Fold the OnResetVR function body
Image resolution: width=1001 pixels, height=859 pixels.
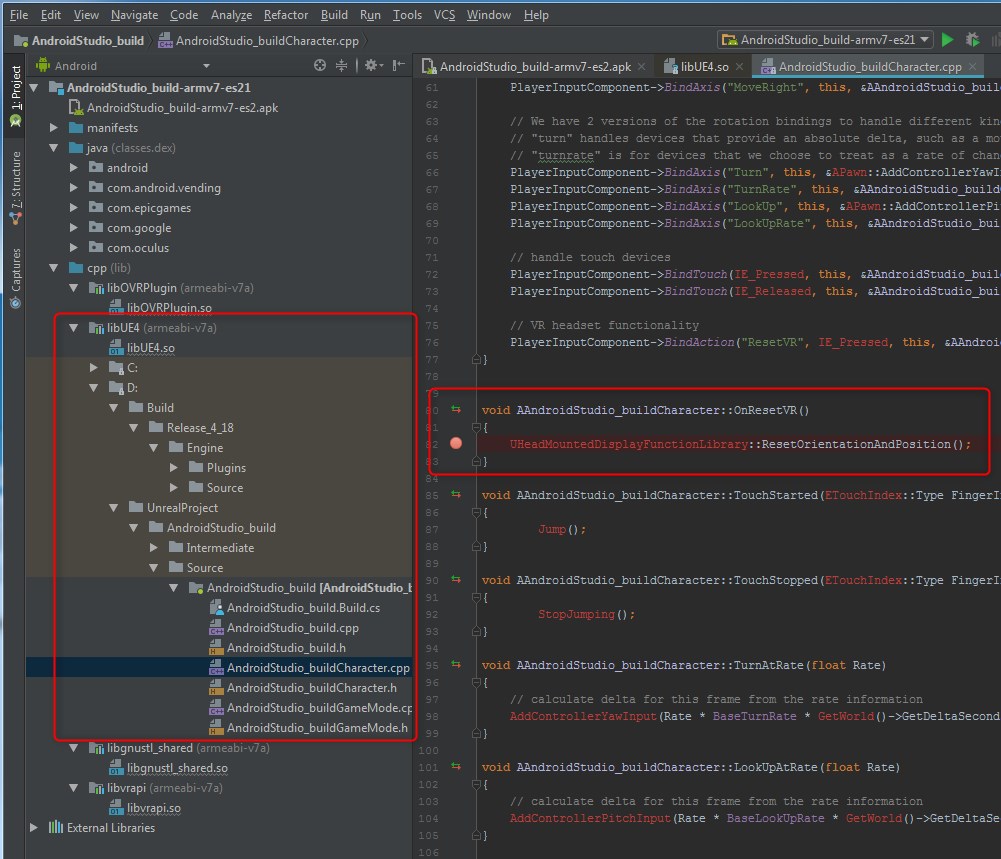tap(476, 427)
